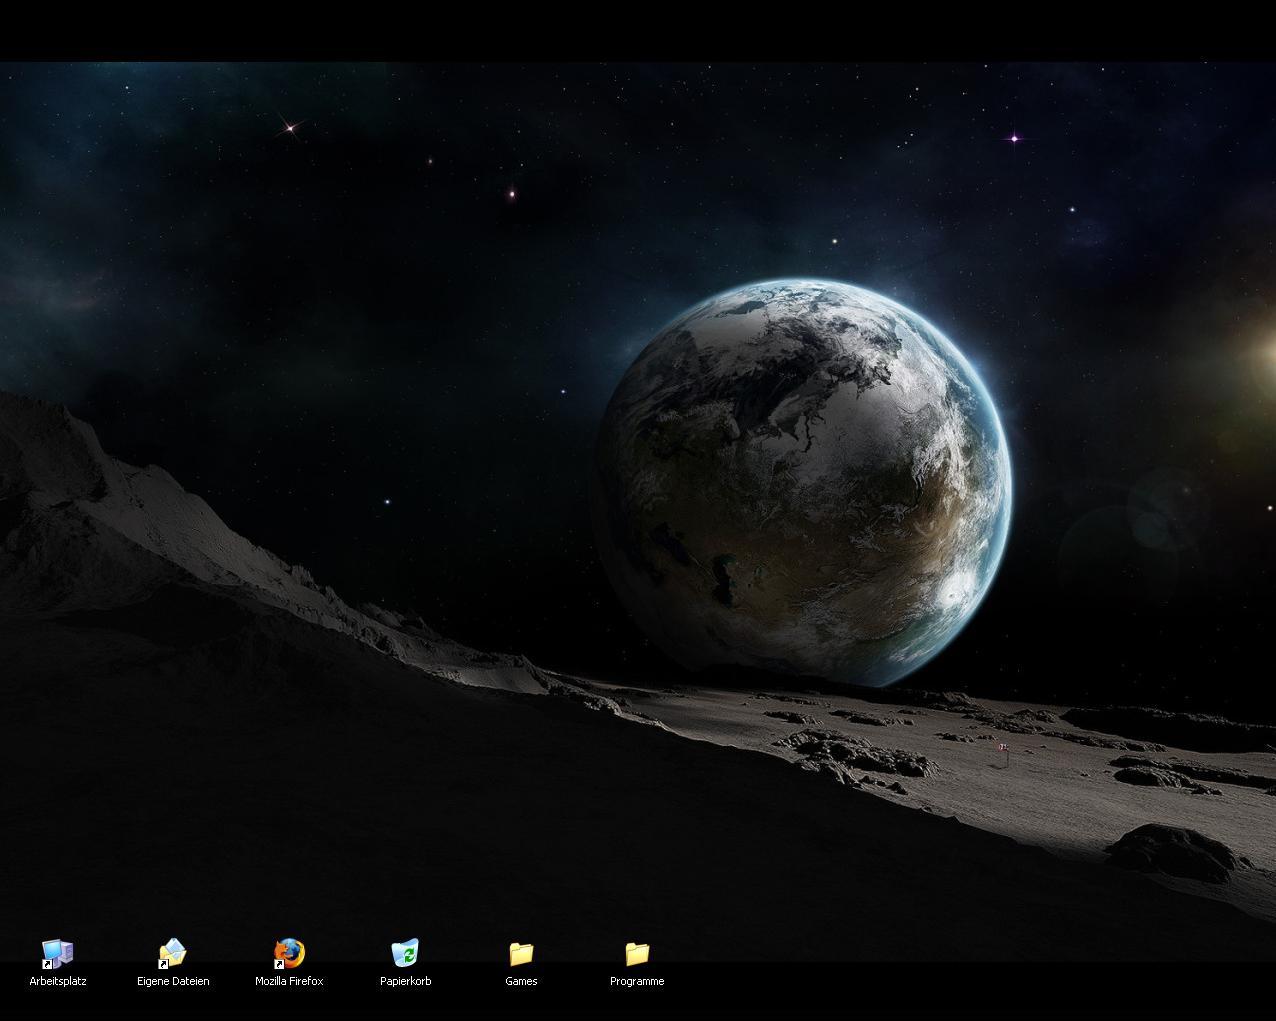The width and height of the screenshot is (1276, 1021).
Task: Click the purple star in the upper right sky
Action: (x=1014, y=138)
